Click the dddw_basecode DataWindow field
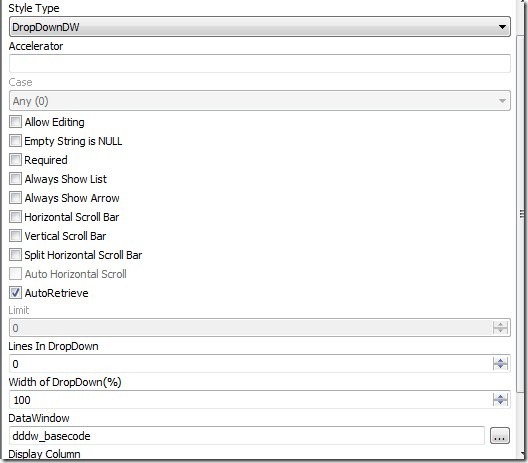This screenshot has width=528, height=463. 247,436
